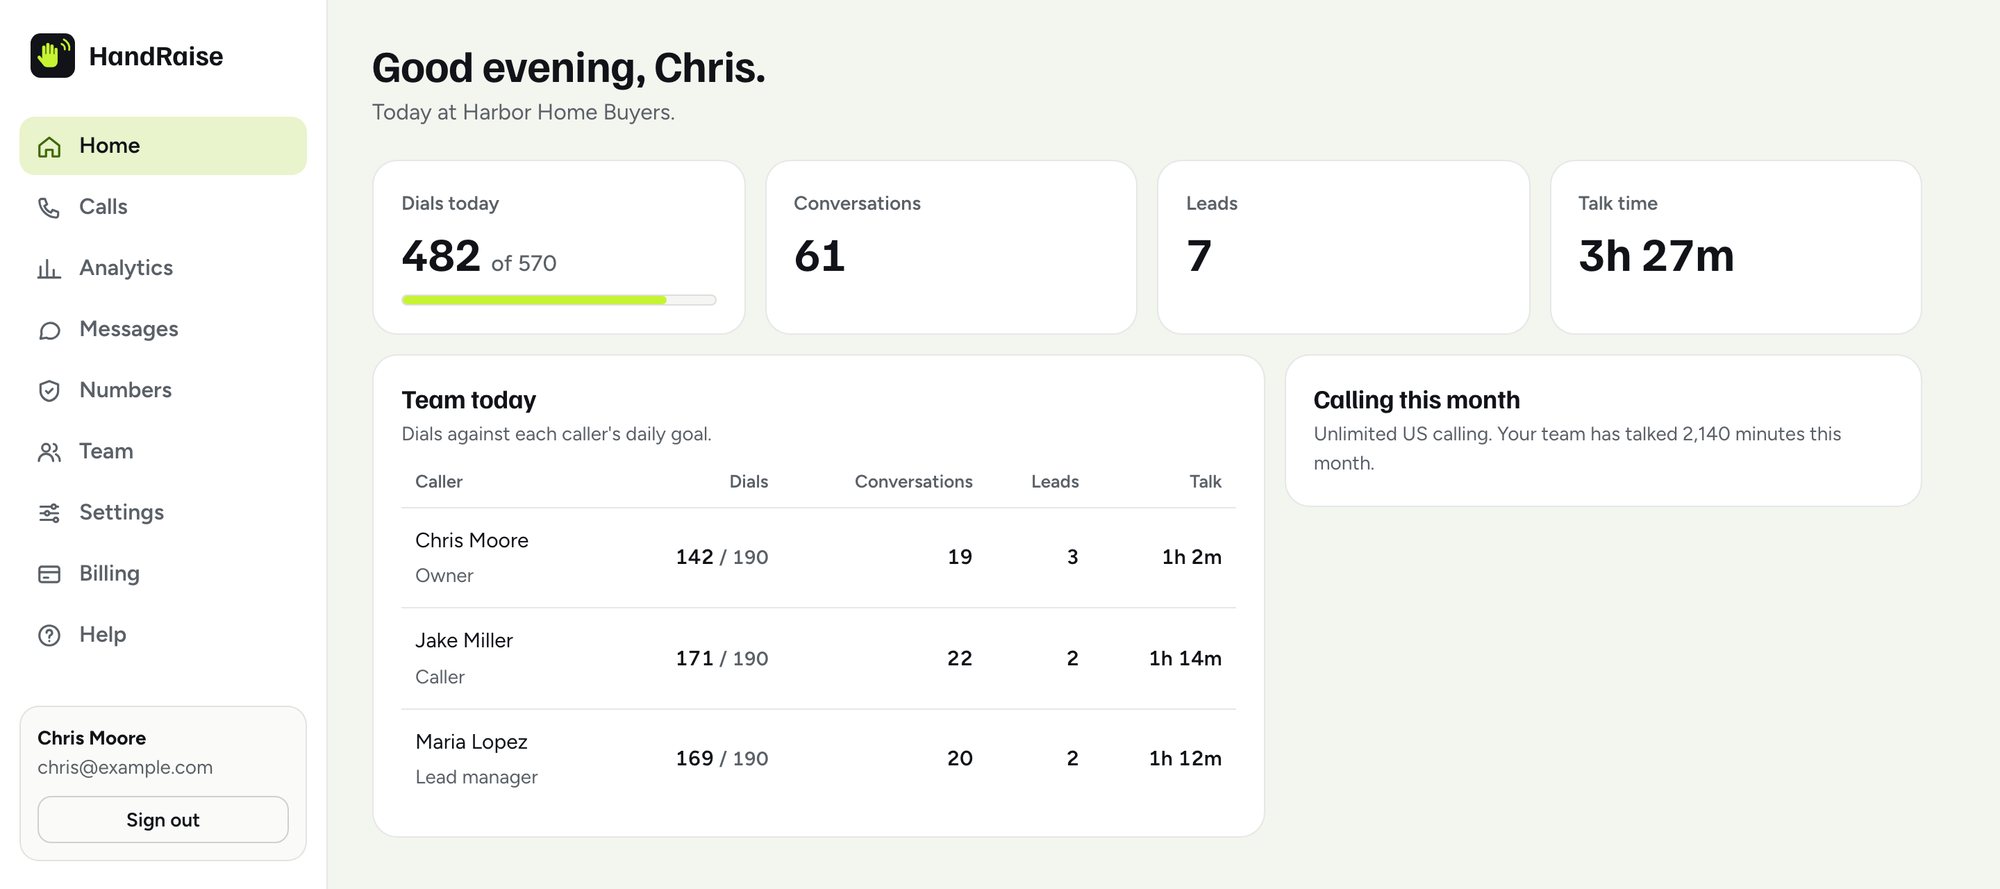Click the Calling this month heading
This screenshot has height=889, width=2000.
click(x=1416, y=400)
